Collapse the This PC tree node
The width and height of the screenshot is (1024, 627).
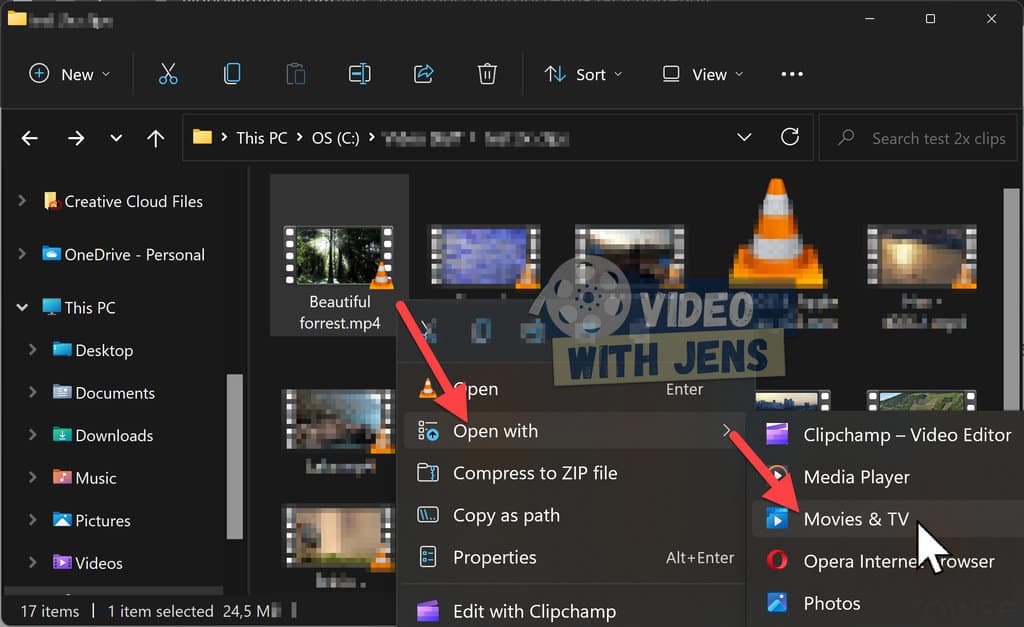[x=22, y=307]
